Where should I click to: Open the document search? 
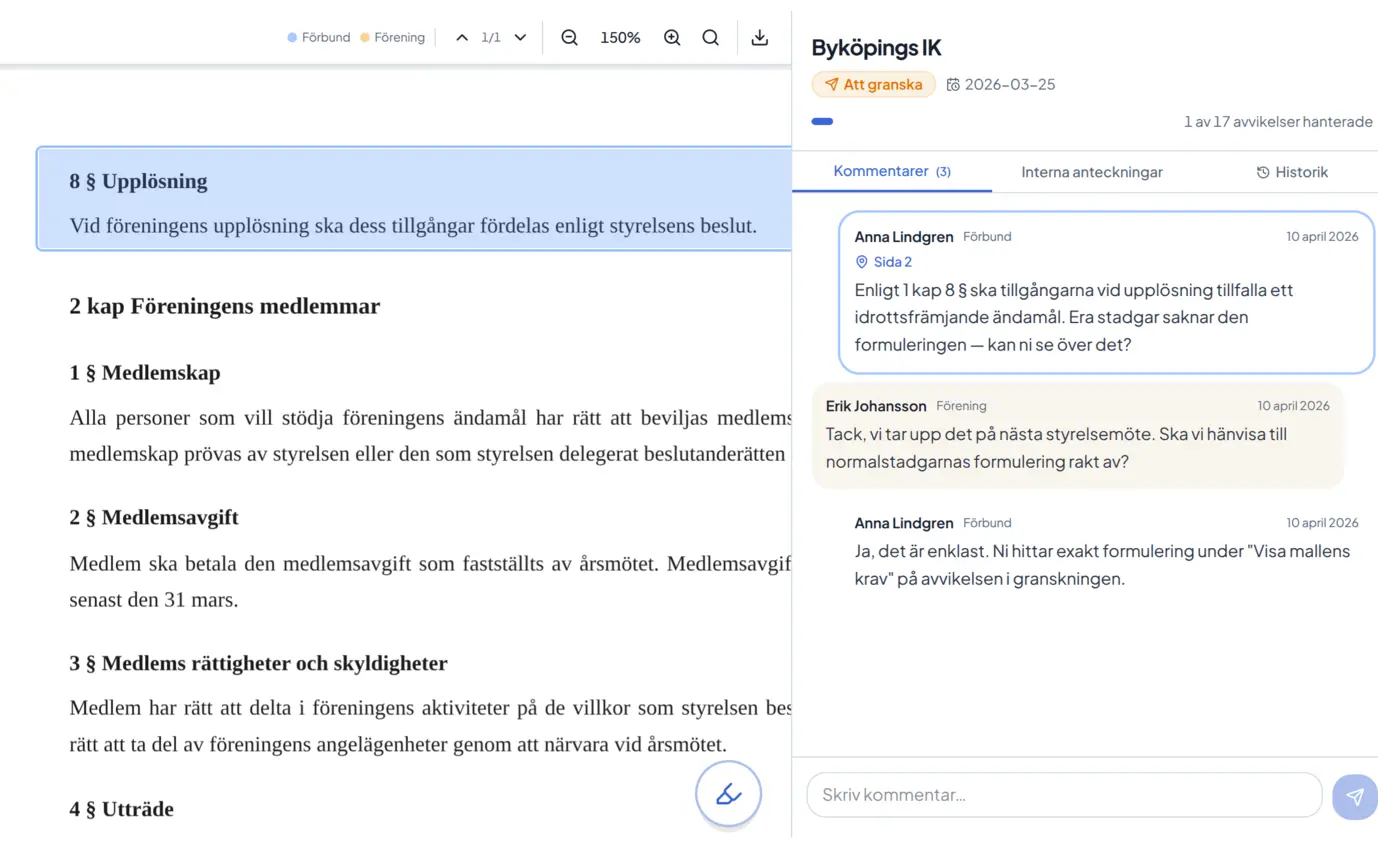[710, 37]
